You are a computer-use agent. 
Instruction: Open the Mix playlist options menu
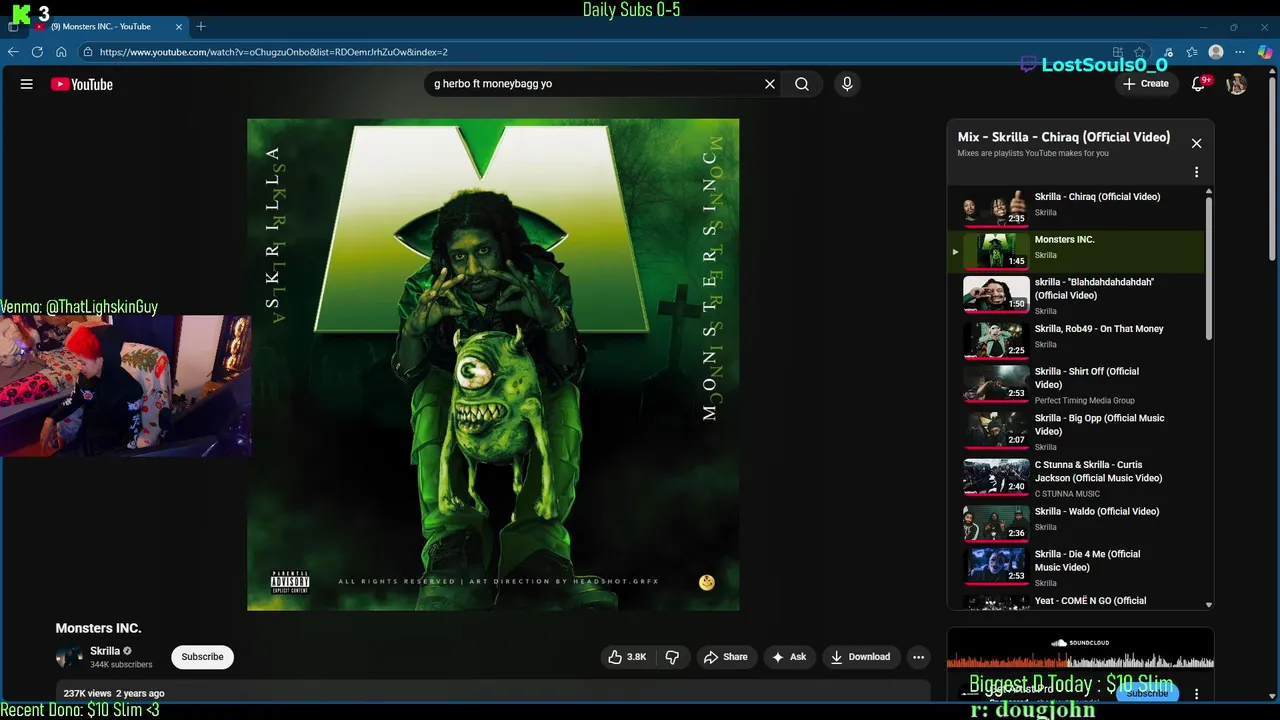click(x=1196, y=172)
